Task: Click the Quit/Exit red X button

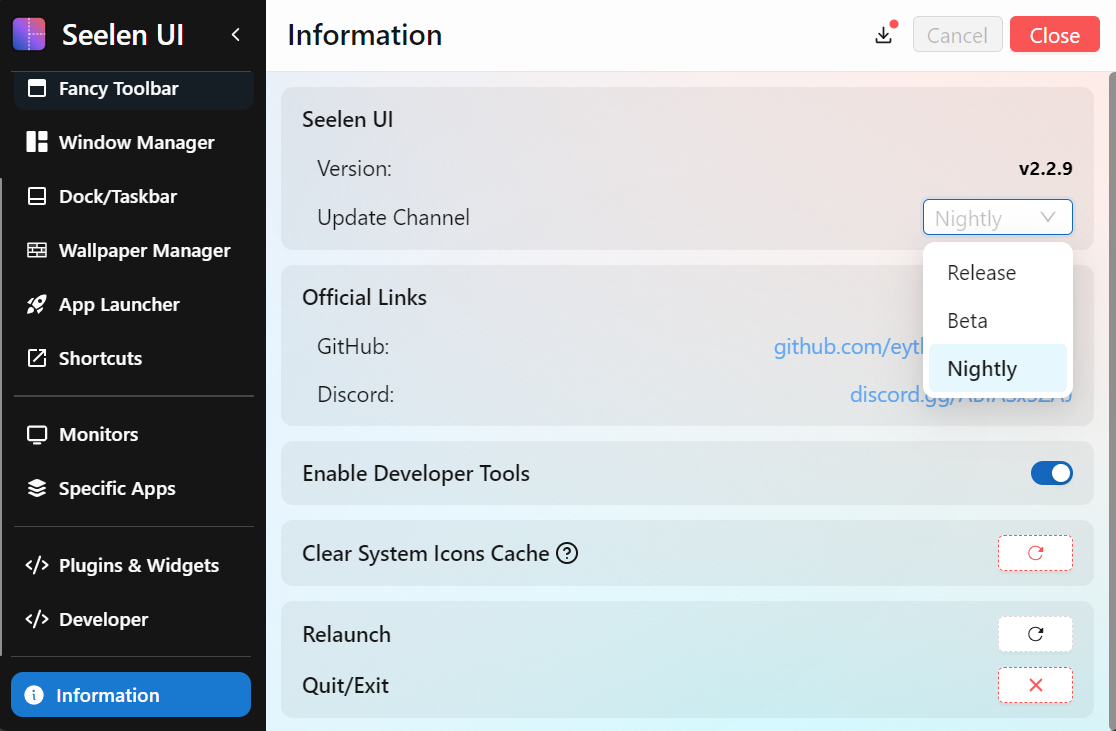Action: coord(1035,685)
